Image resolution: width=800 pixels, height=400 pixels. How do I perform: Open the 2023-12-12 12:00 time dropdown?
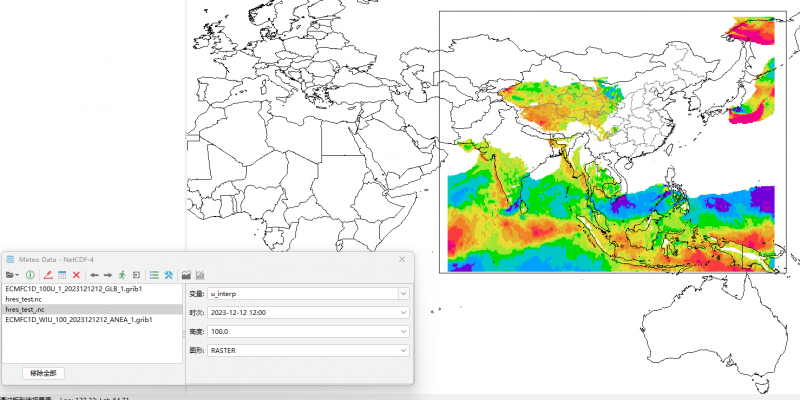(403, 312)
